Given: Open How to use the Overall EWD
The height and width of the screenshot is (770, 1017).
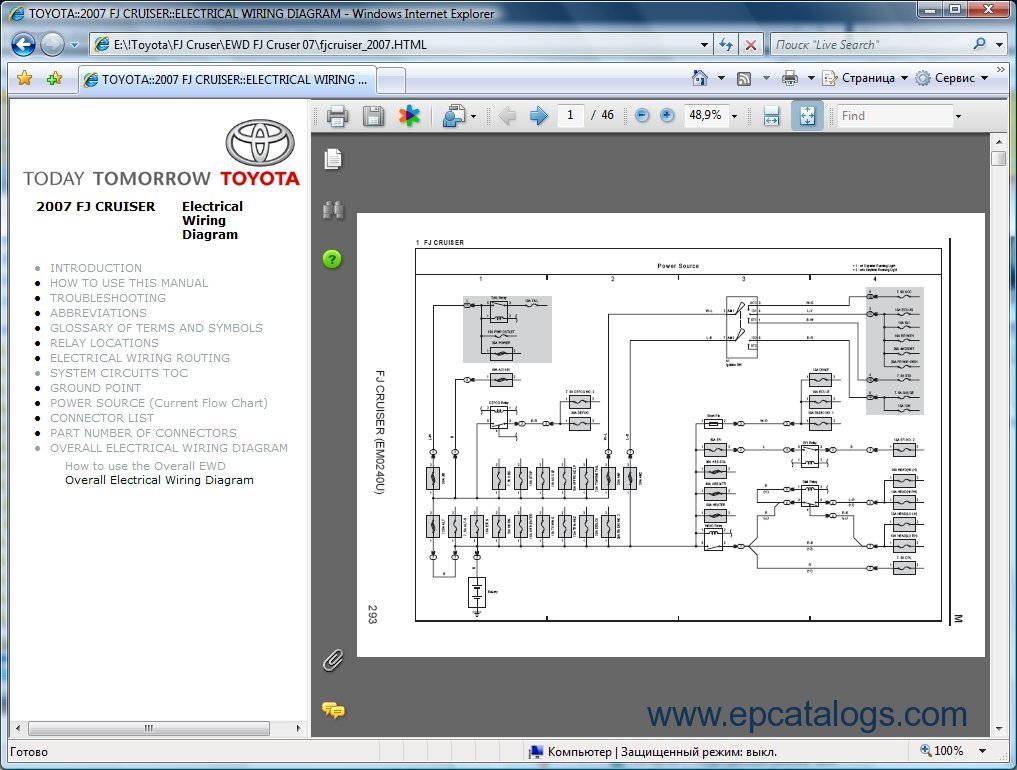Looking at the screenshot, I should (x=145, y=466).
